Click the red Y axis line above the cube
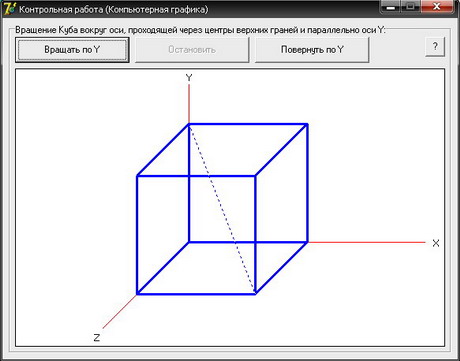 (189, 104)
